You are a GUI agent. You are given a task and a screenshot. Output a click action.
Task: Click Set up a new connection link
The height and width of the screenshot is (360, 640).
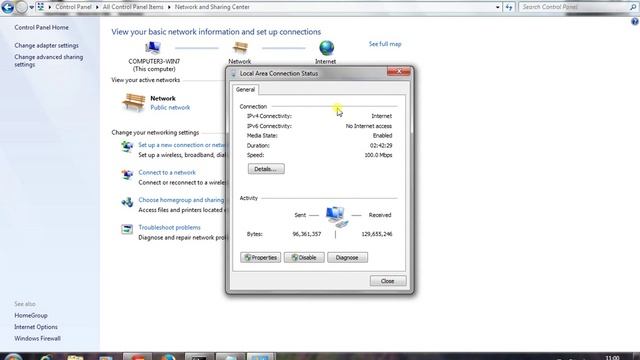click(x=182, y=145)
